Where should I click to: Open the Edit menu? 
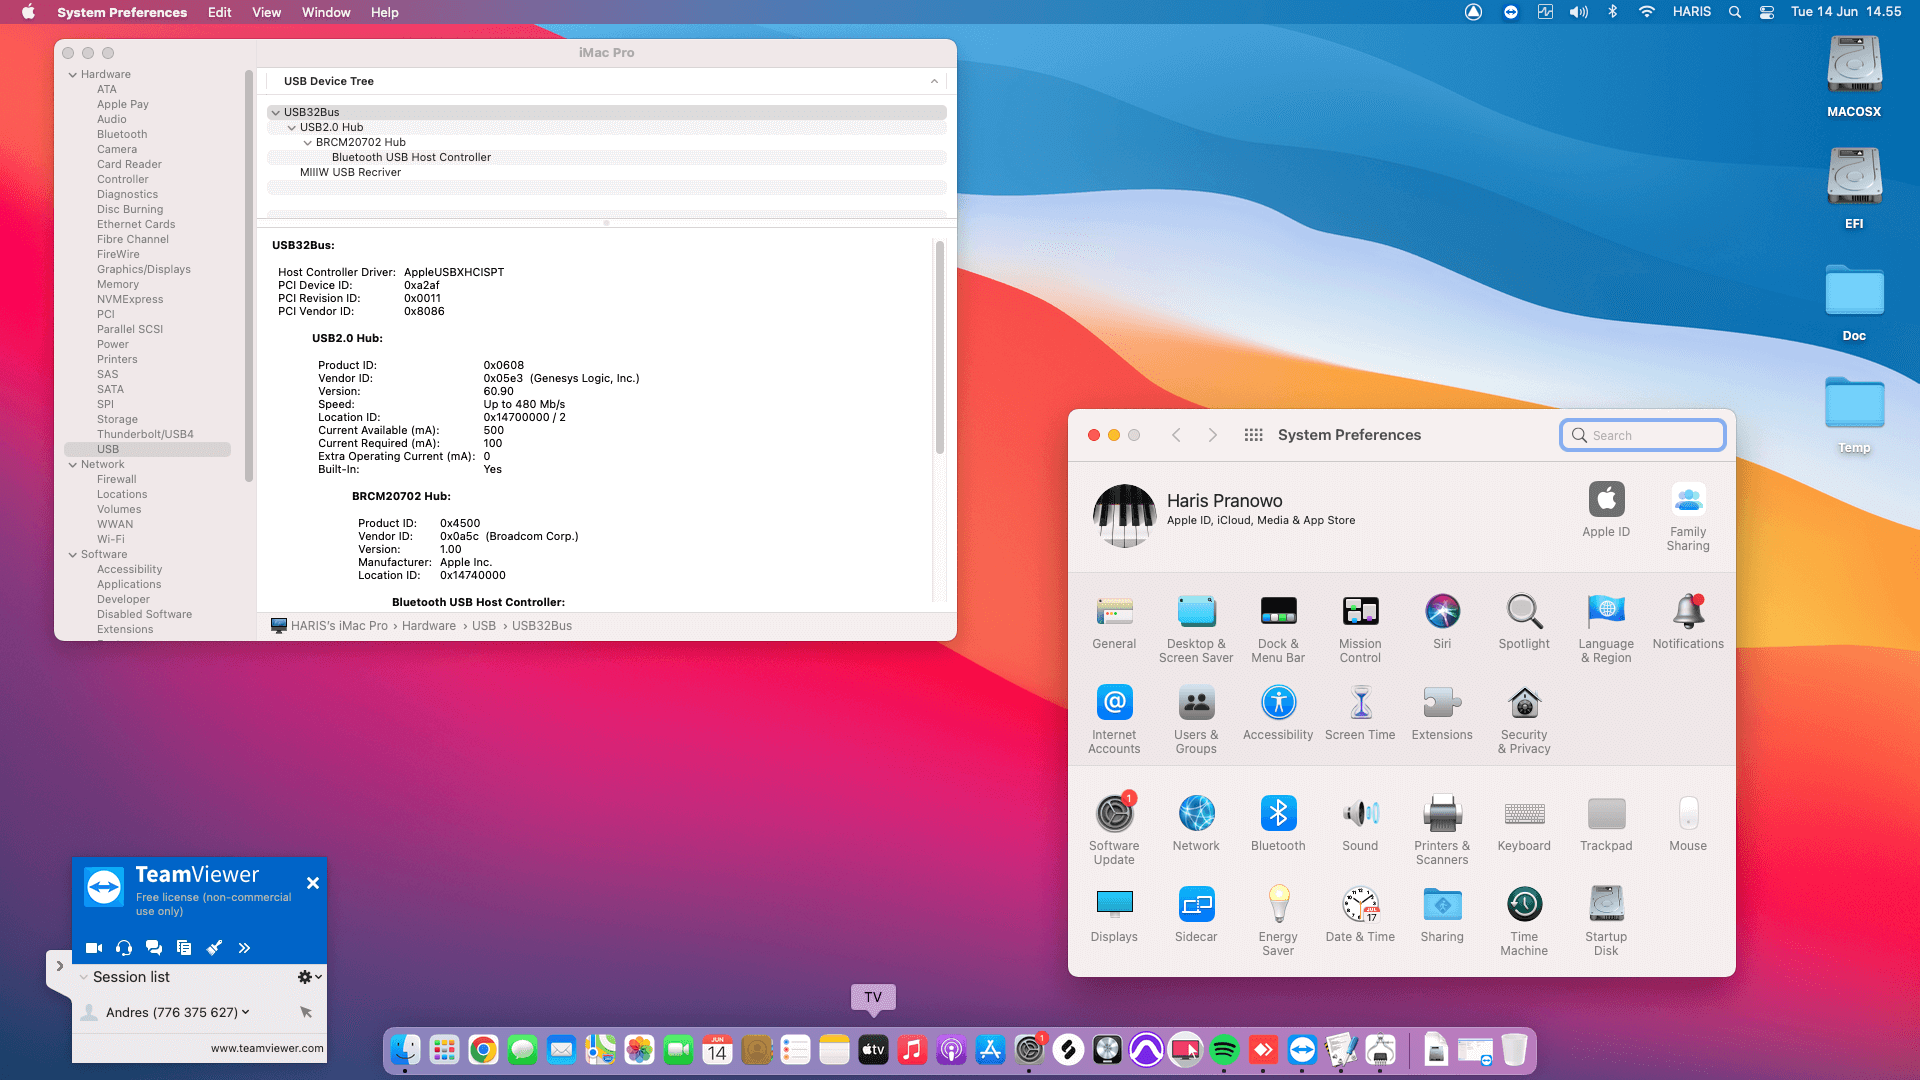click(x=219, y=12)
